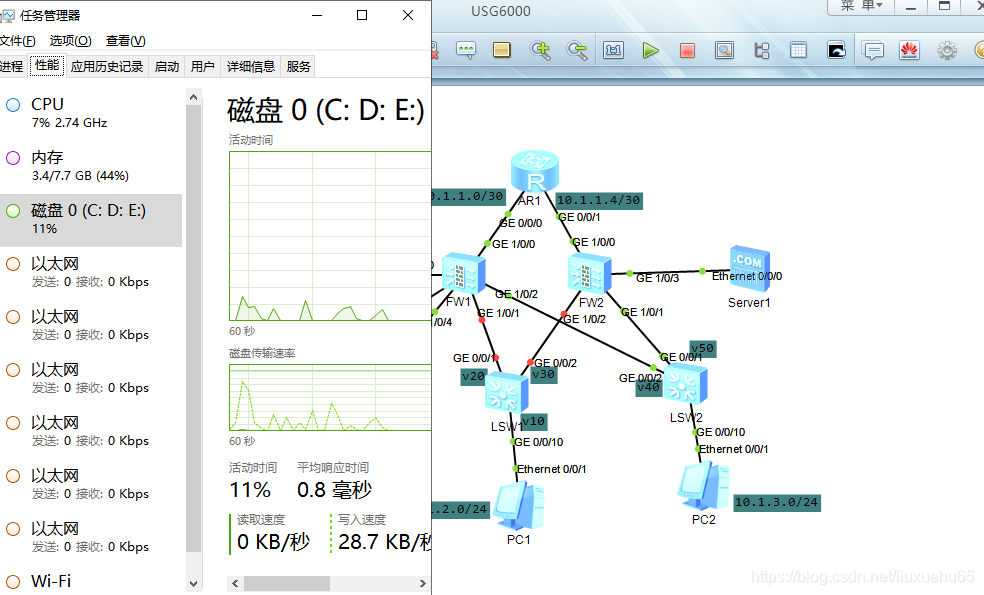Open the eNSP menu dropdown

point(861,6)
